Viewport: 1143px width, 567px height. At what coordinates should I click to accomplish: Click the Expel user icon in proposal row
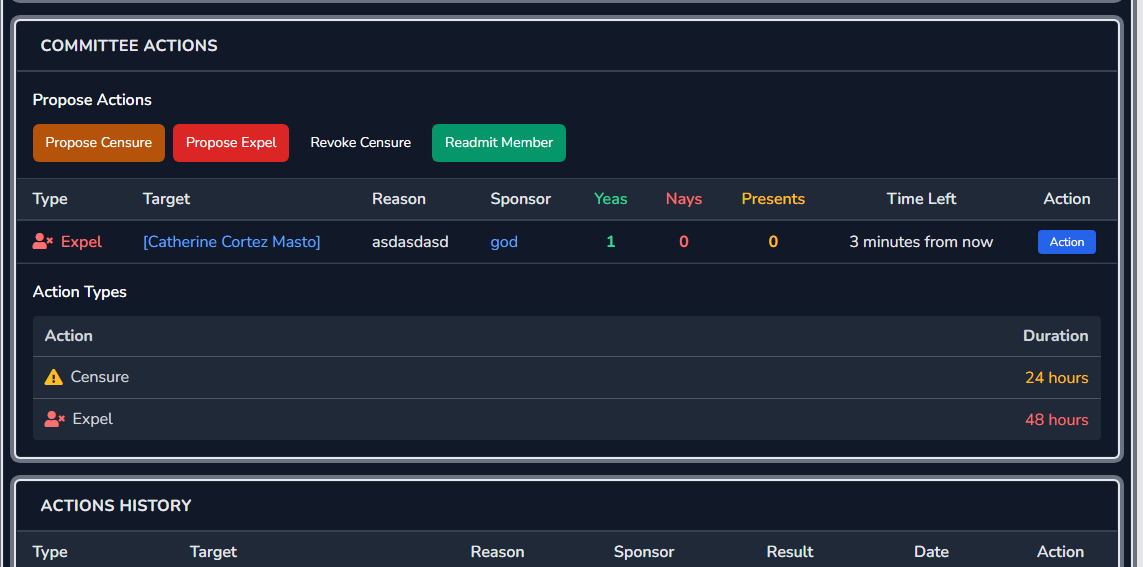43,242
